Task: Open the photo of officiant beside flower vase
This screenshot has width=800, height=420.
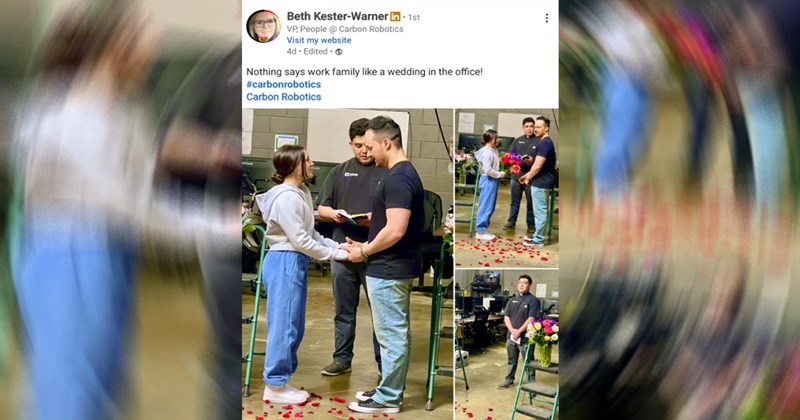Action: 507,345
